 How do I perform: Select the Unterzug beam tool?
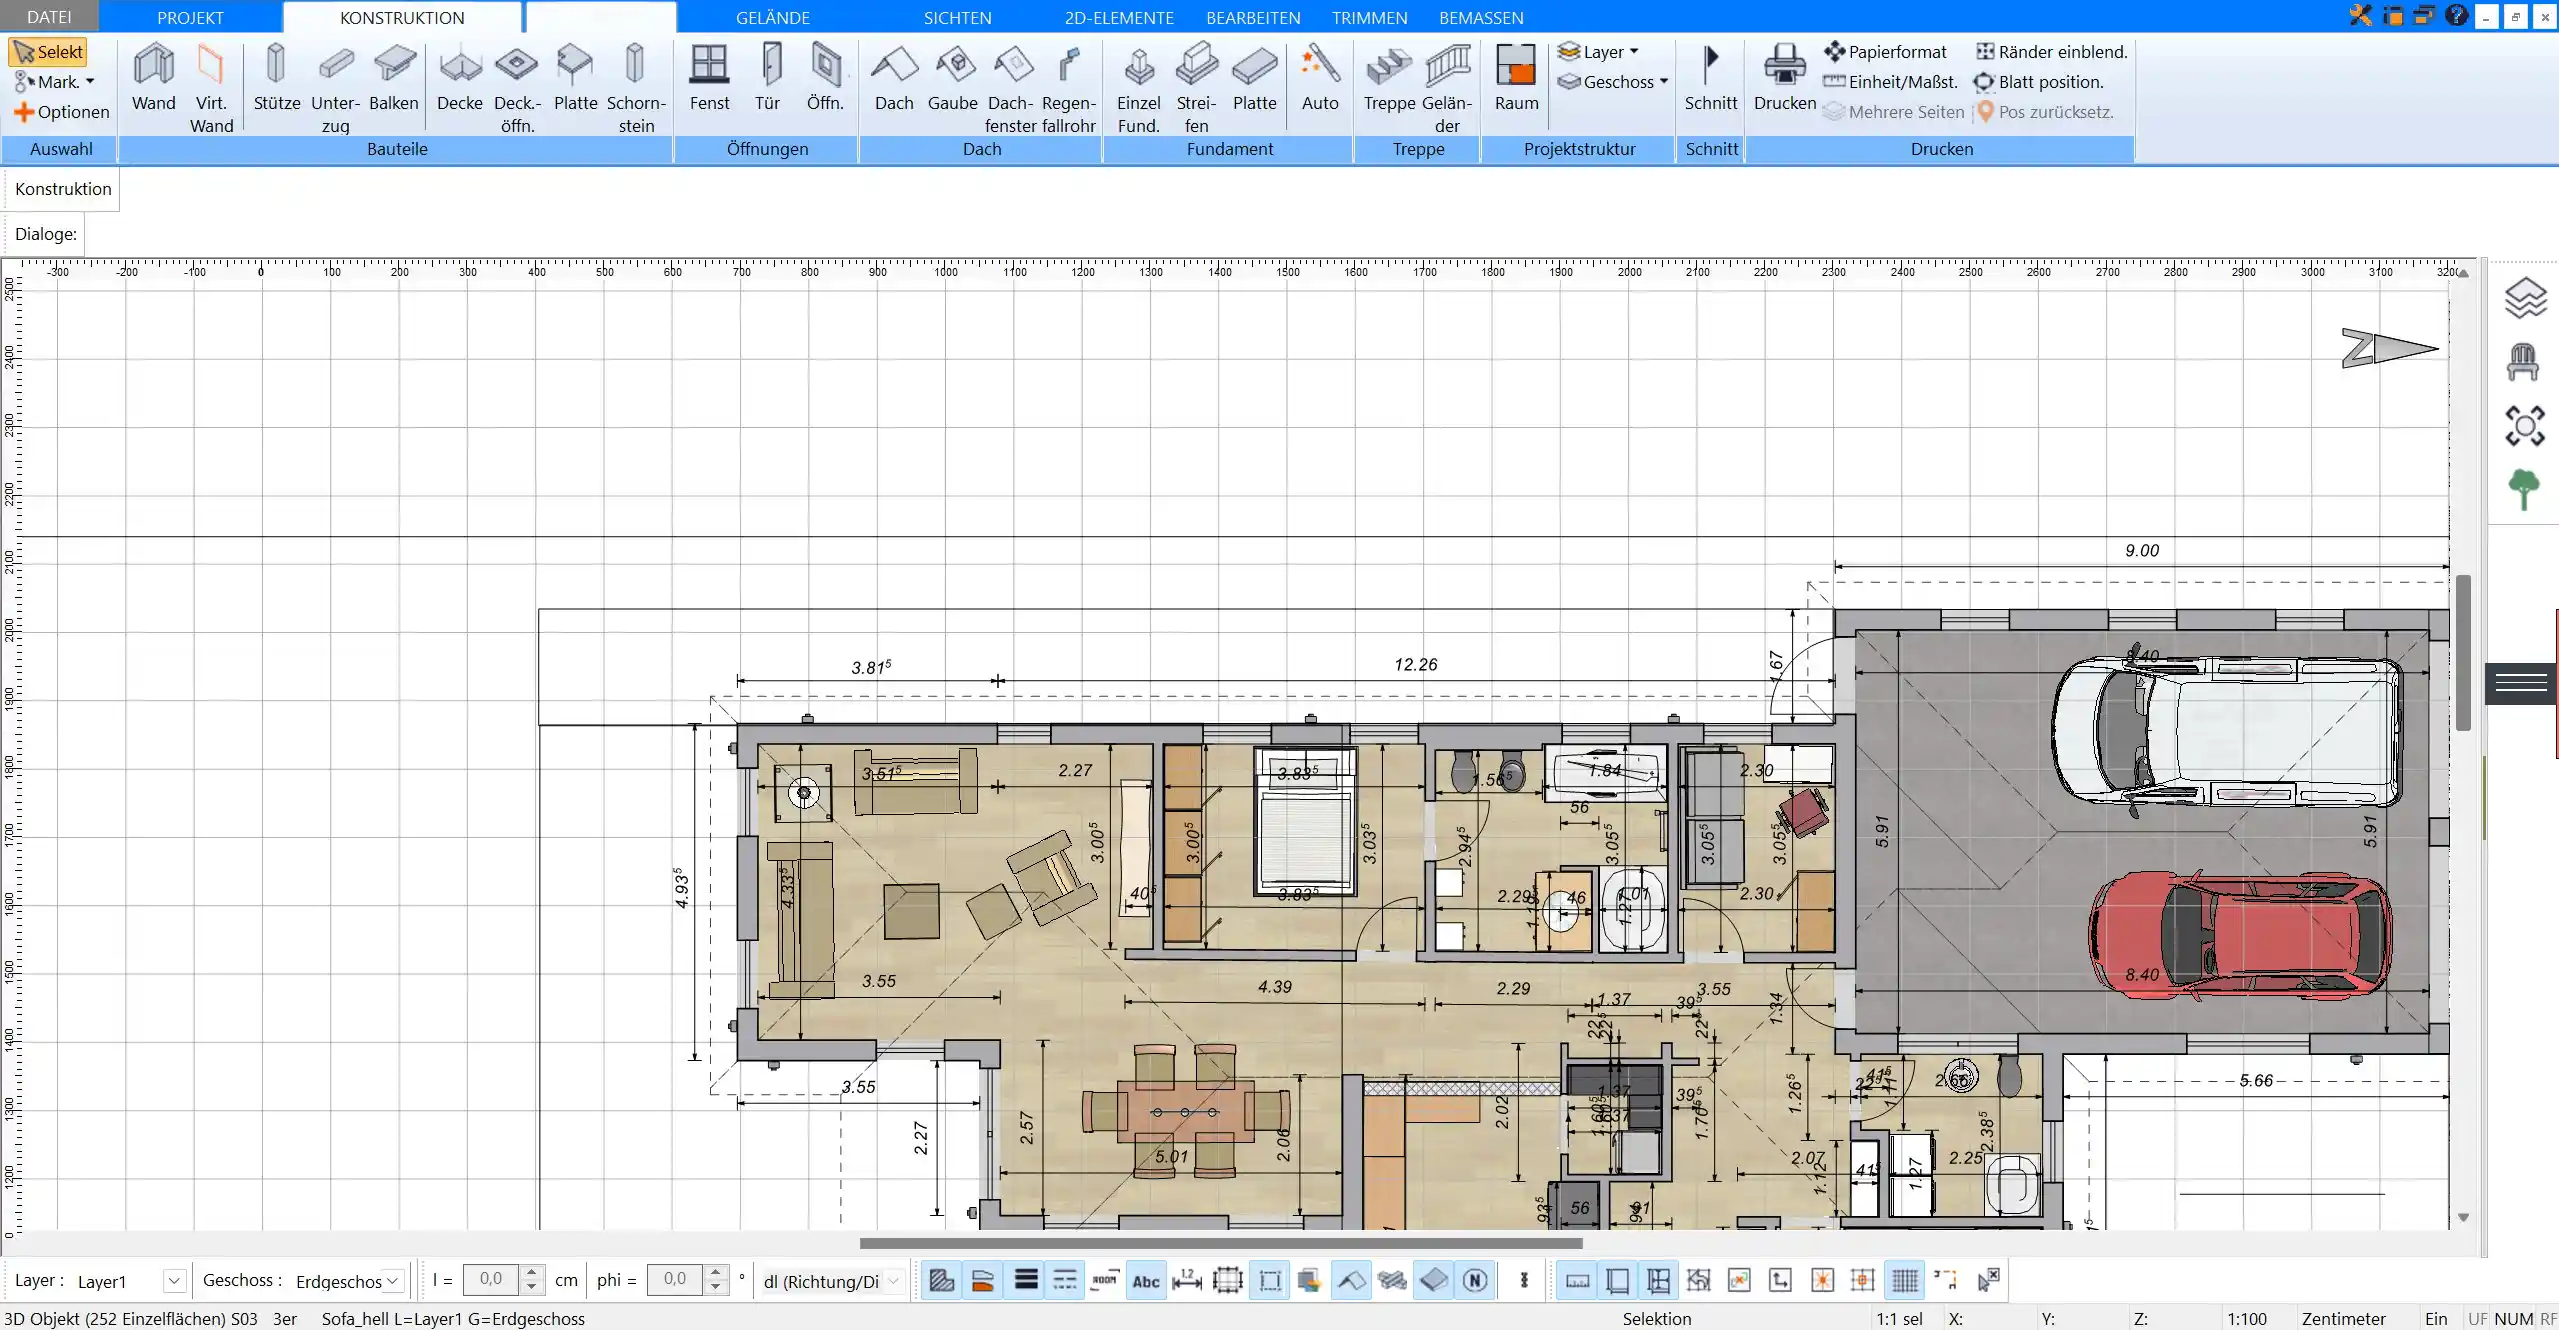(x=335, y=88)
